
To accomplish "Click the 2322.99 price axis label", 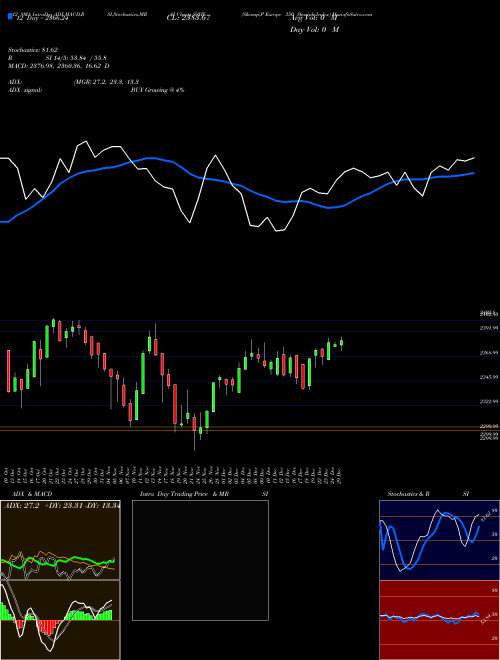I will coord(489,402).
